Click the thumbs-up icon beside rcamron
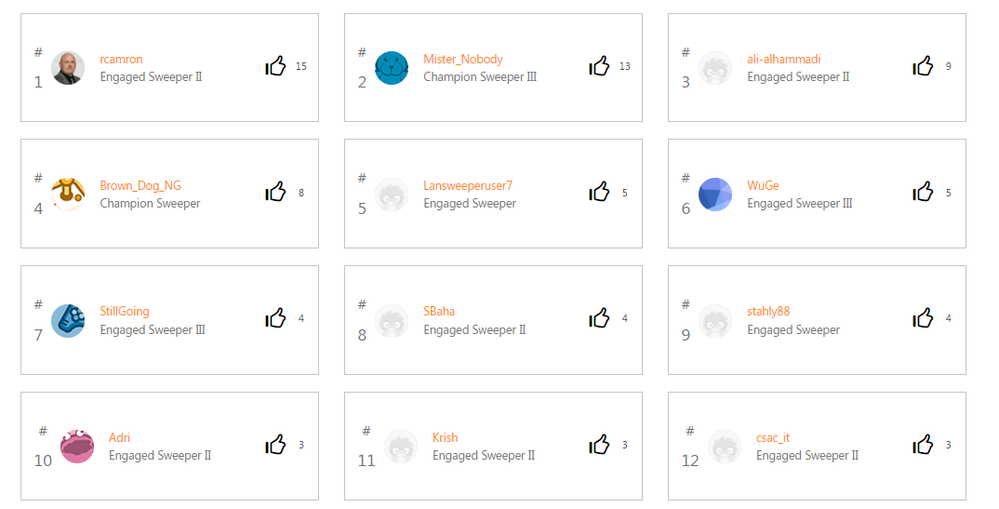Image resolution: width=999 pixels, height=509 pixels. (x=276, y=67)
